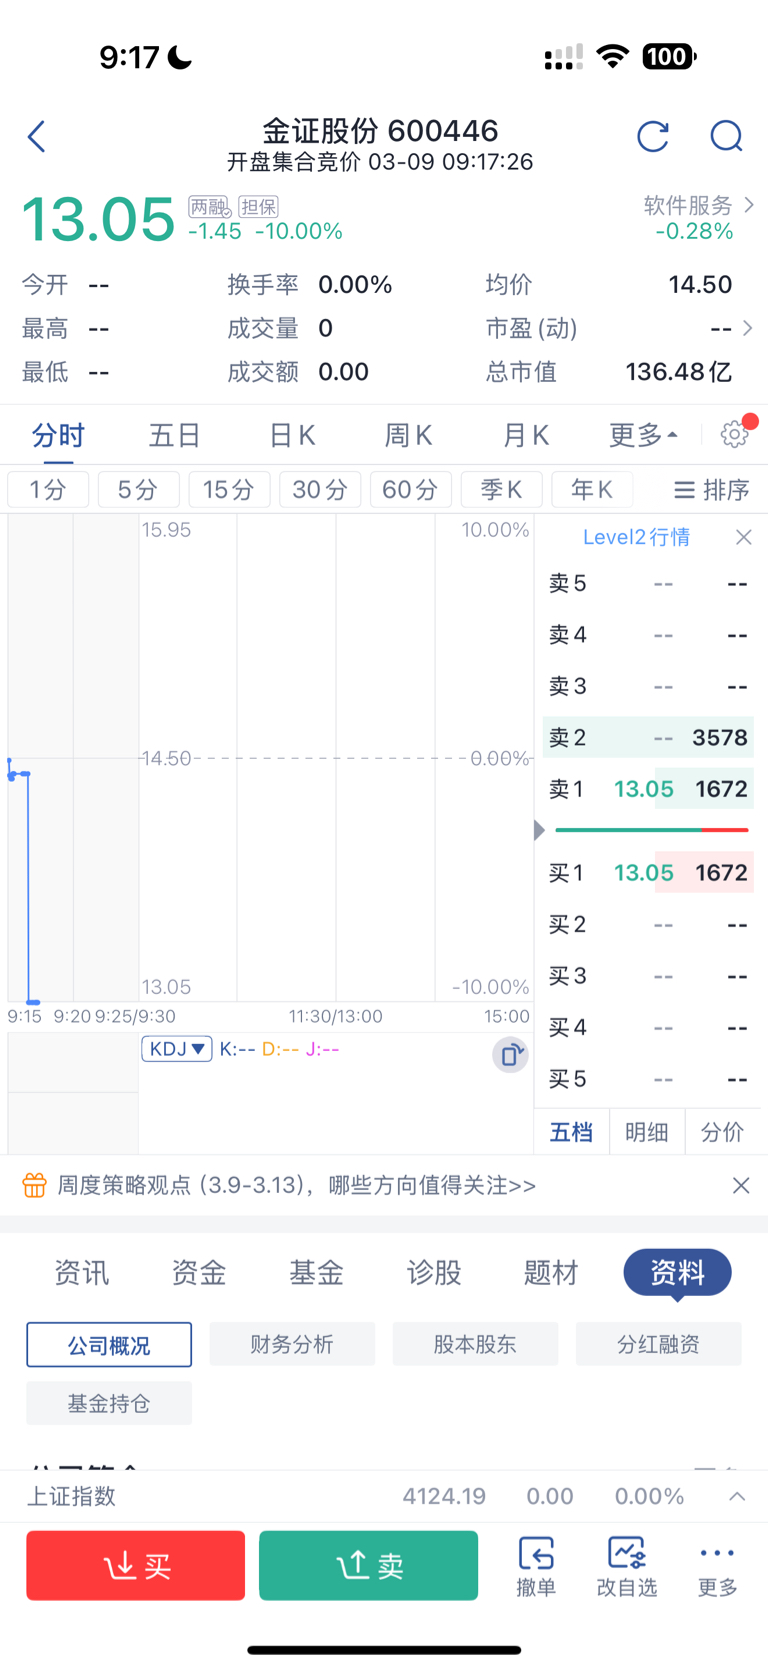
Task: Tap the red 买 buy button
Action: pos(135,1565)
